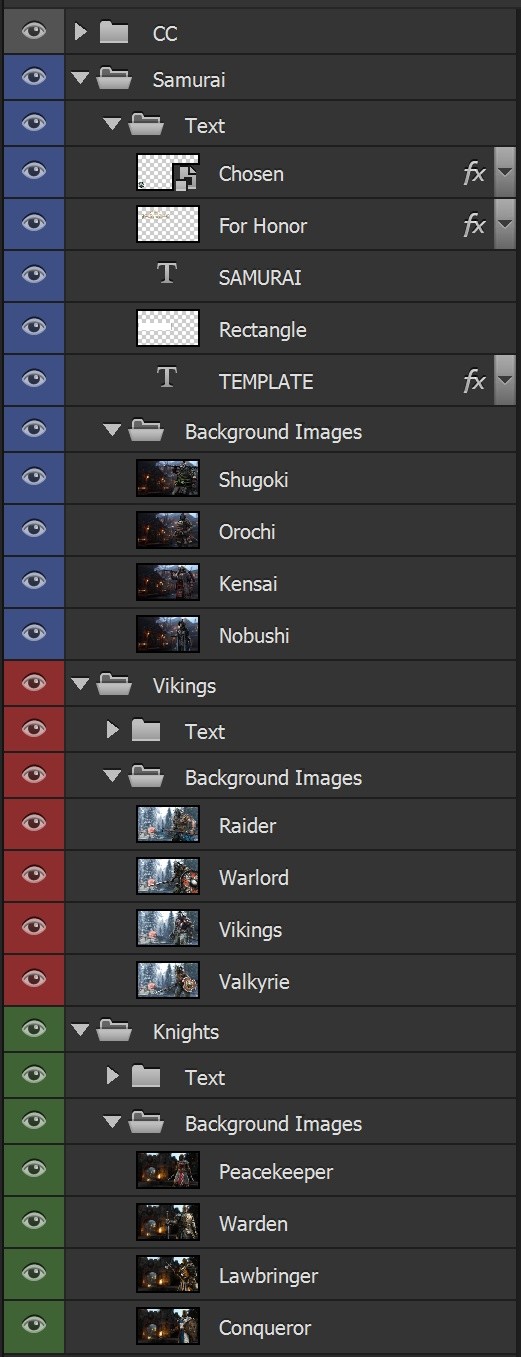The image size is (521, 1357).
Task: Select the Shugoki layer thumbnail
Action: pyautogui.click(x=168, y=479)
